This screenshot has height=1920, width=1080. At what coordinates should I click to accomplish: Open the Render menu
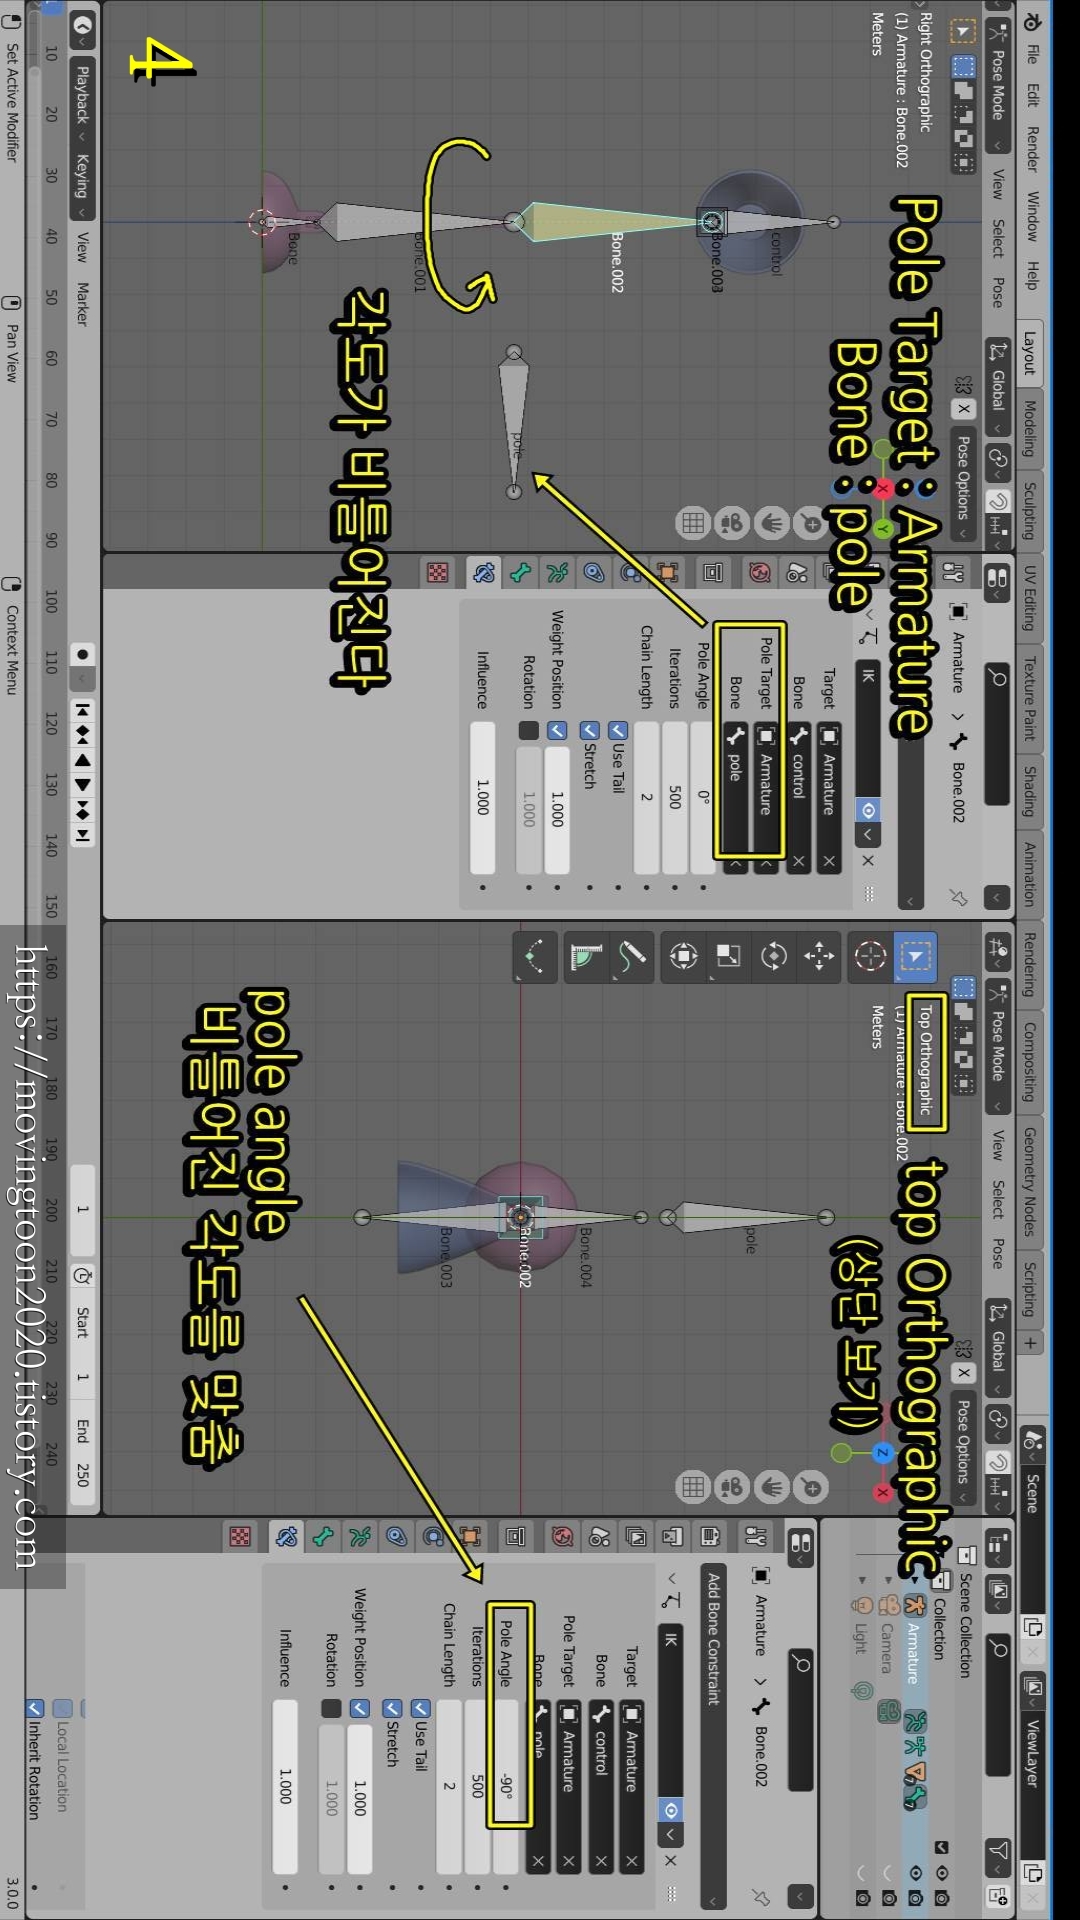click(x=1031, y=148)
